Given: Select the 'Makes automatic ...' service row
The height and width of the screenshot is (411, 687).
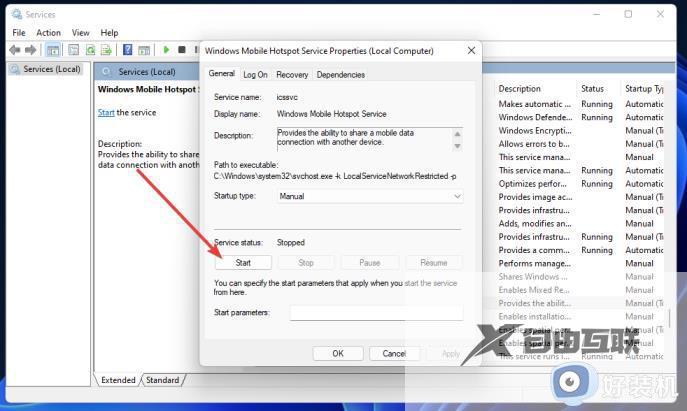Looking at the screenshot, I should click(x=580, y=104).
